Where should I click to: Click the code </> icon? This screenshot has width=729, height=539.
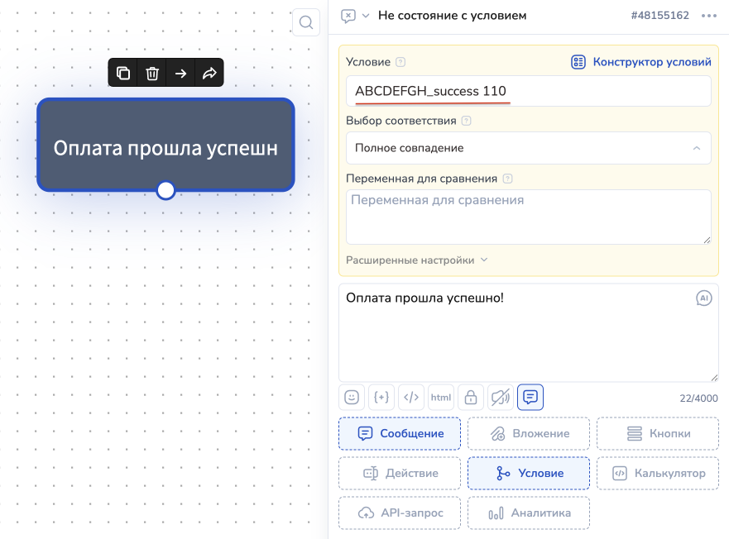[x=411, y=397]
